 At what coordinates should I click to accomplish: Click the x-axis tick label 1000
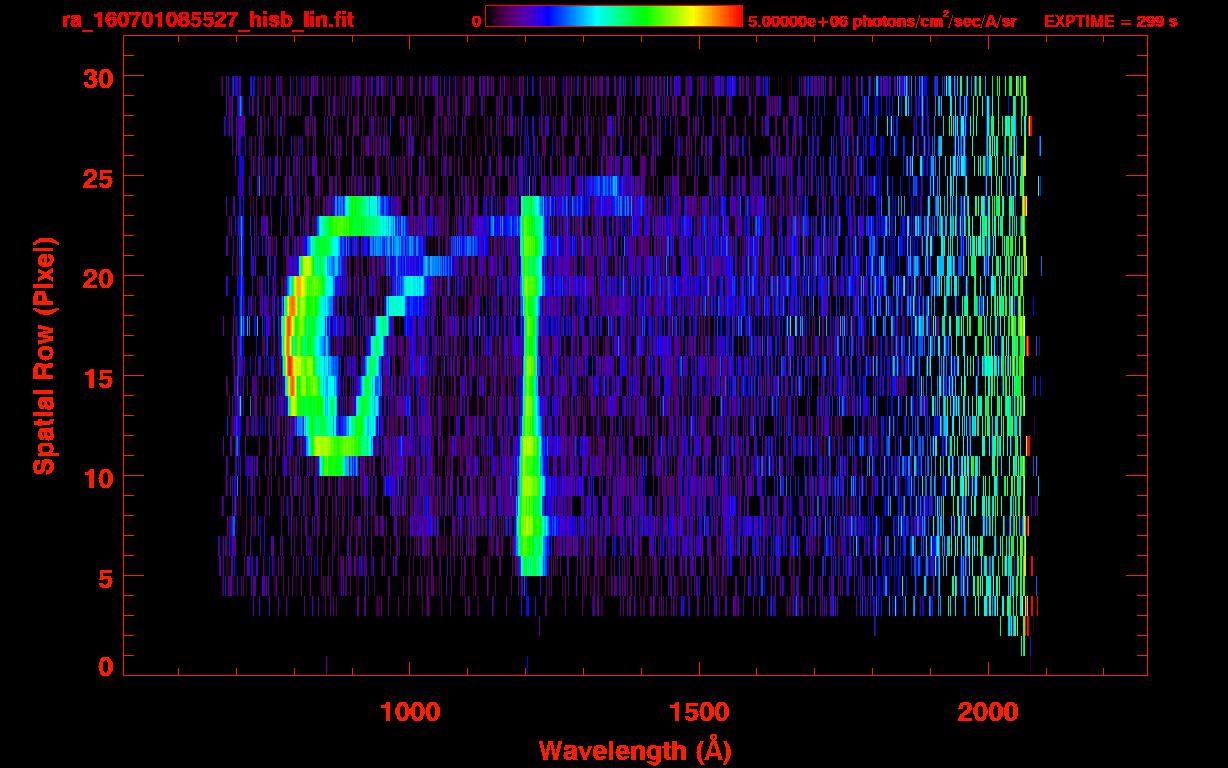pos(409,712)
